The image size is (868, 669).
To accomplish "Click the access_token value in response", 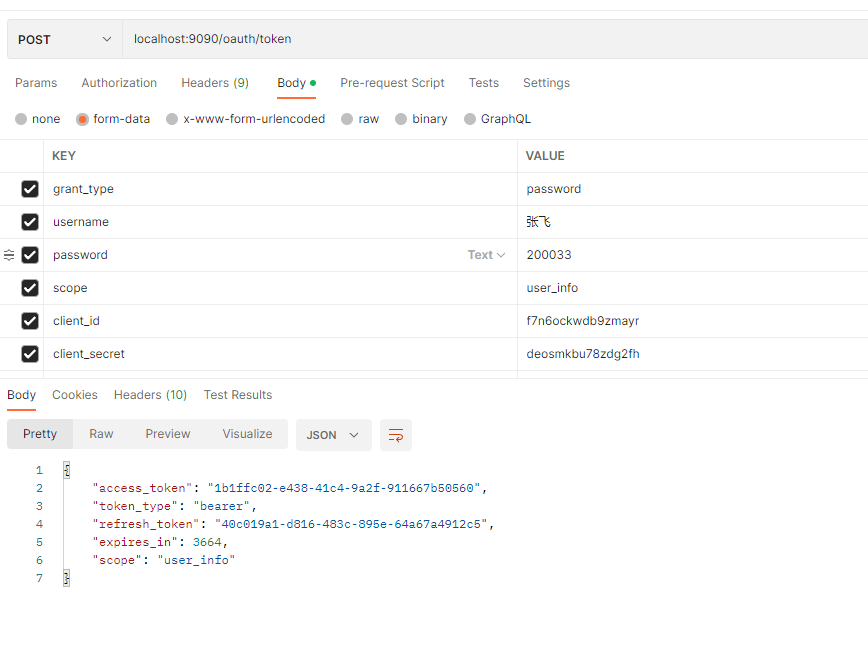I will click(x=344, y=488).
